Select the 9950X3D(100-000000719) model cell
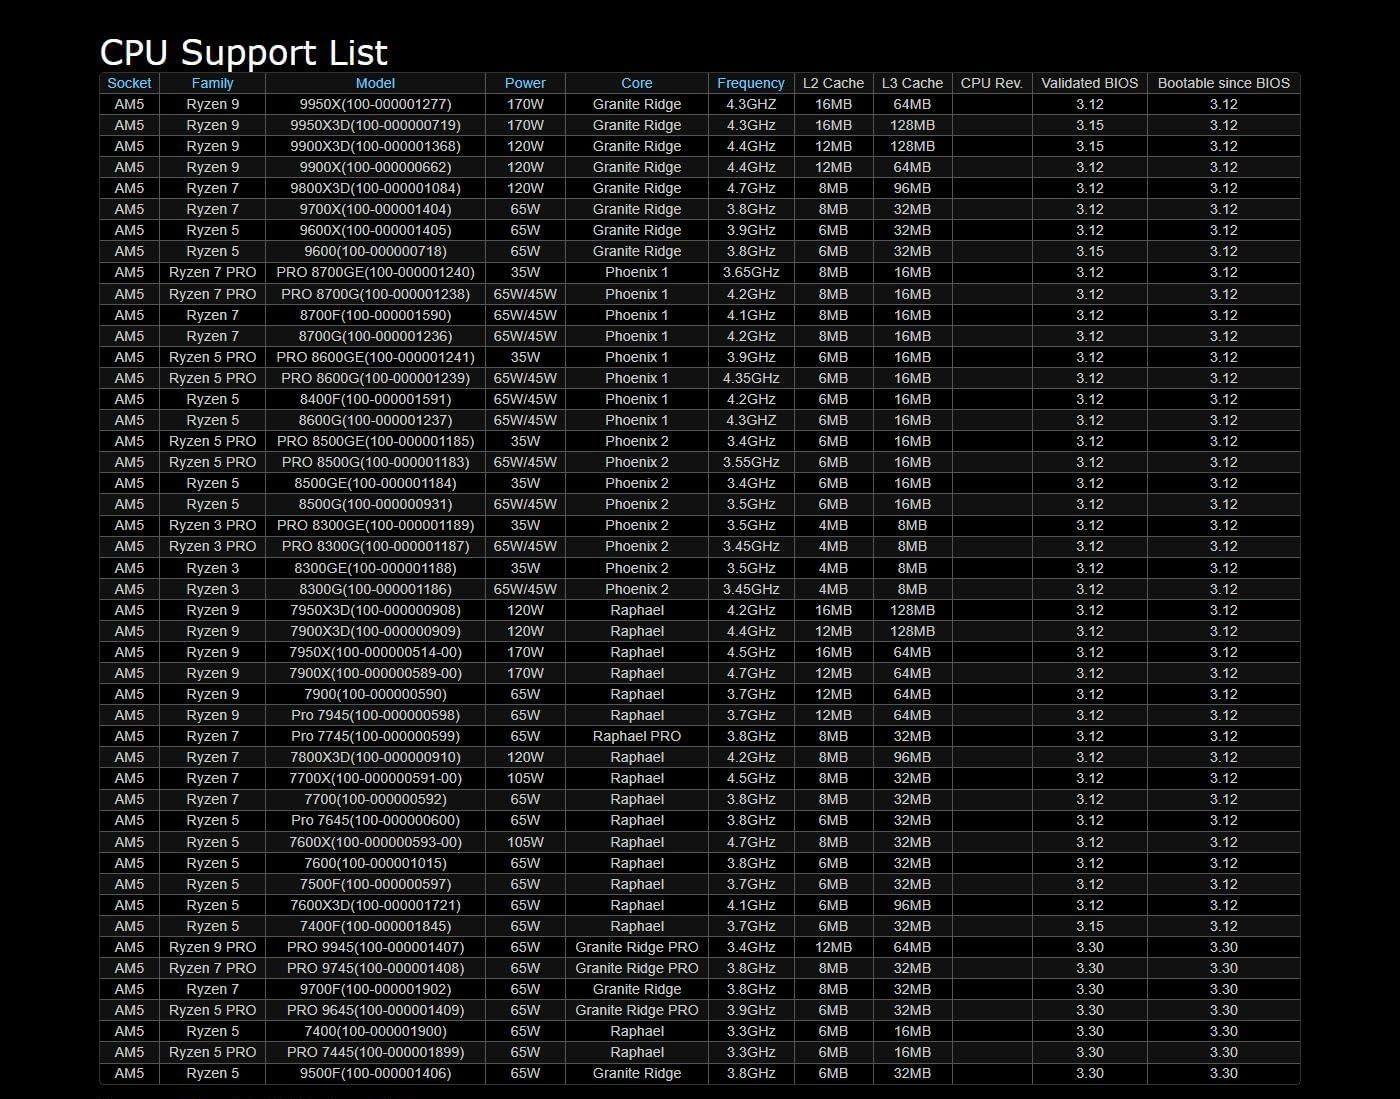 tap(375, 125)
